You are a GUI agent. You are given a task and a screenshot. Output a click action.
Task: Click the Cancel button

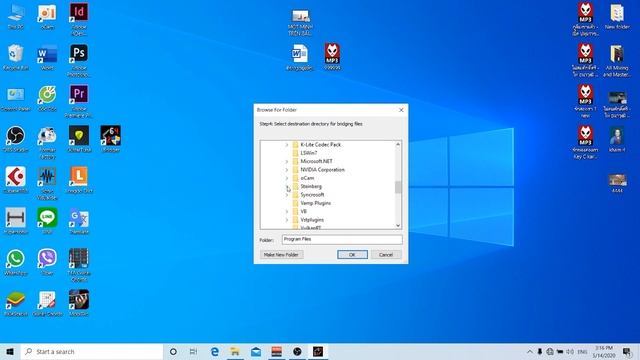(x=386, y=255)
